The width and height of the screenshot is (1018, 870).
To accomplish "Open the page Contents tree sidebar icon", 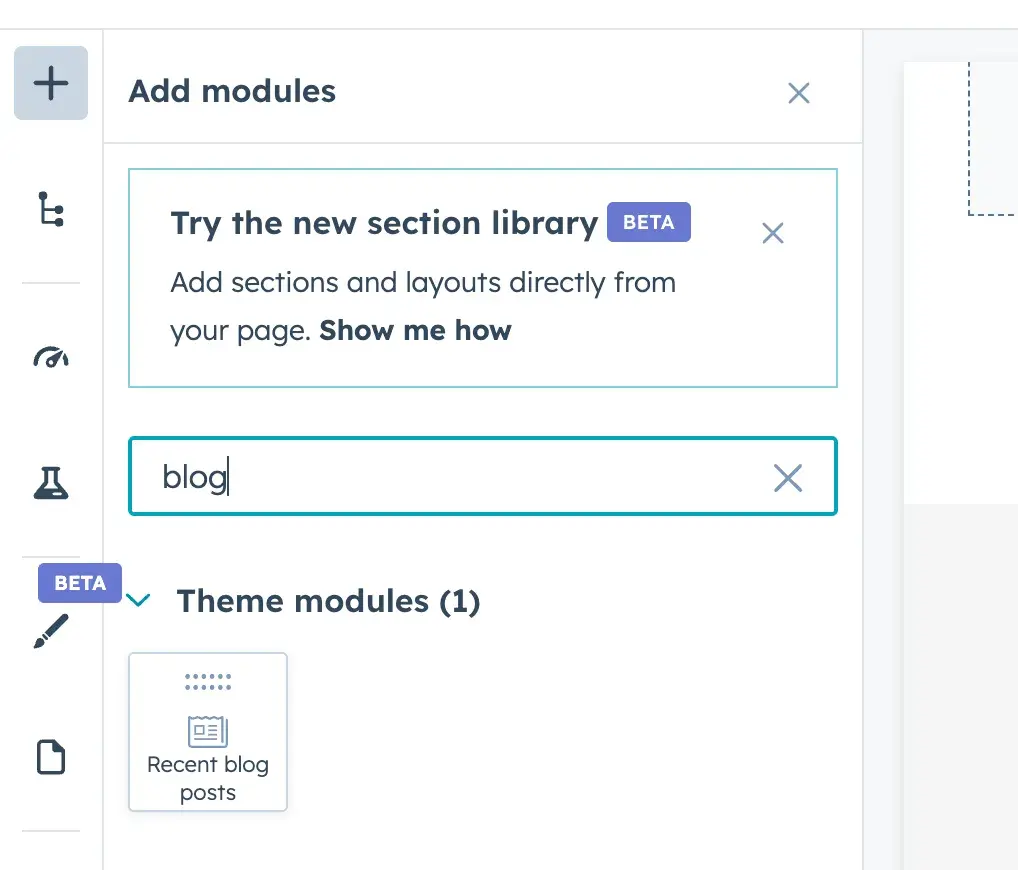I will click(50, 210).
